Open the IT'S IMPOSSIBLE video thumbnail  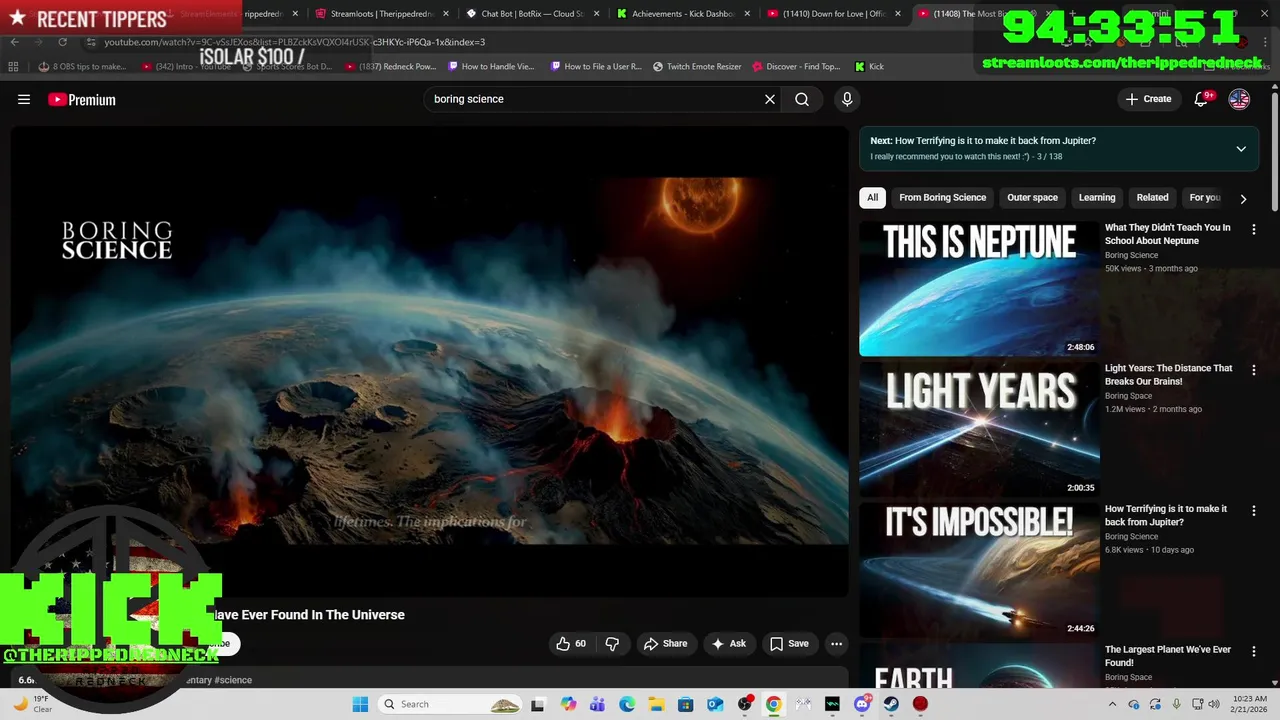tap(979, 570)
